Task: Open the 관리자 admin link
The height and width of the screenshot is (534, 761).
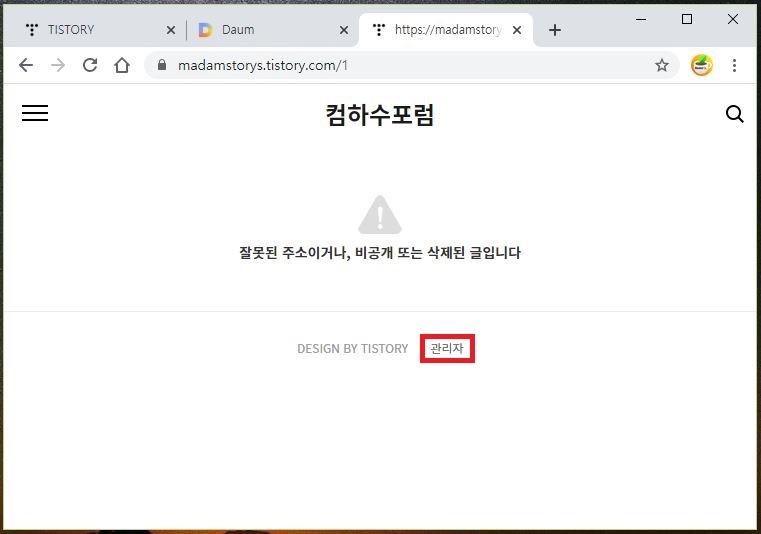Action: [x=447, y=348]
